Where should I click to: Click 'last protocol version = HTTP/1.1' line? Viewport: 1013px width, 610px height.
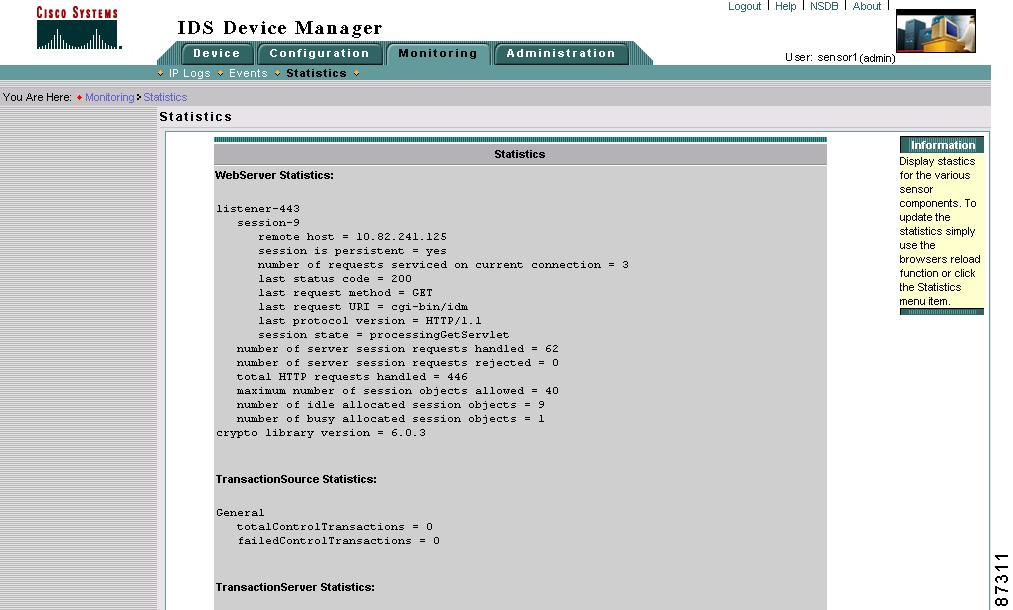point(370,321)
